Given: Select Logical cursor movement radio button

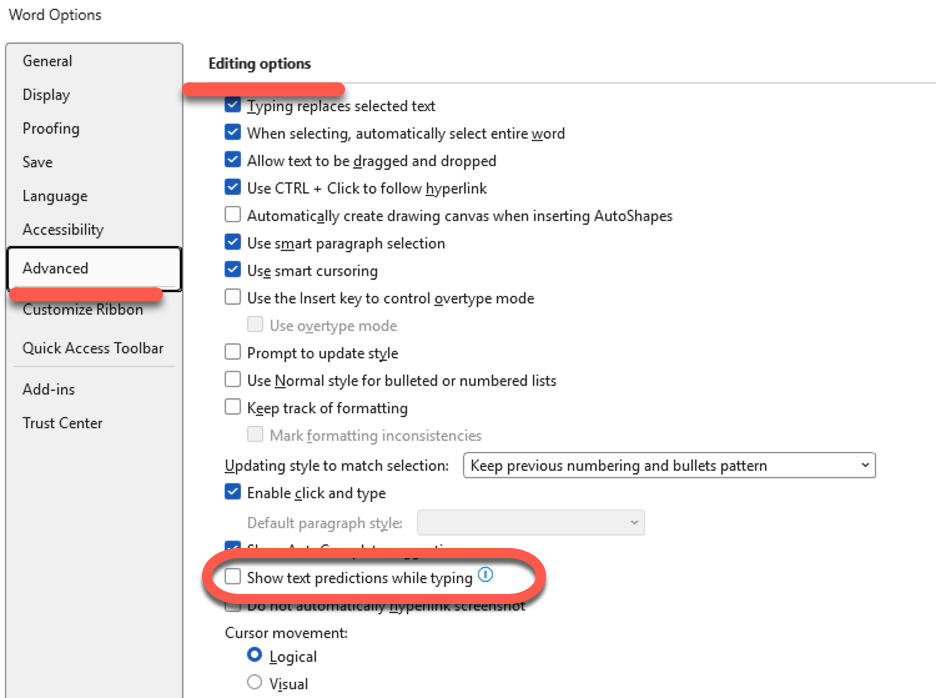Looking at the screenshot, I should pos(254,655).
